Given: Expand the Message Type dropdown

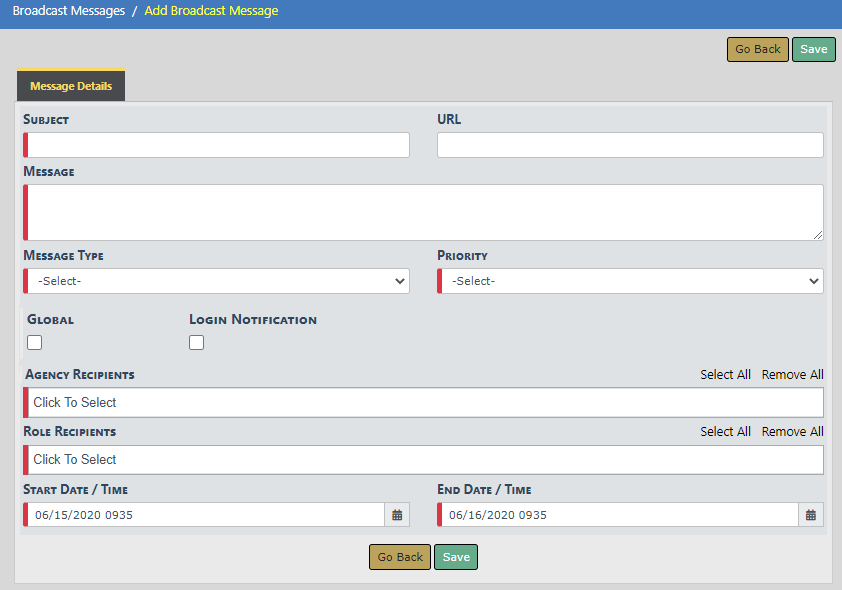Looking at the screenshot, I should [x=217, y=281].
